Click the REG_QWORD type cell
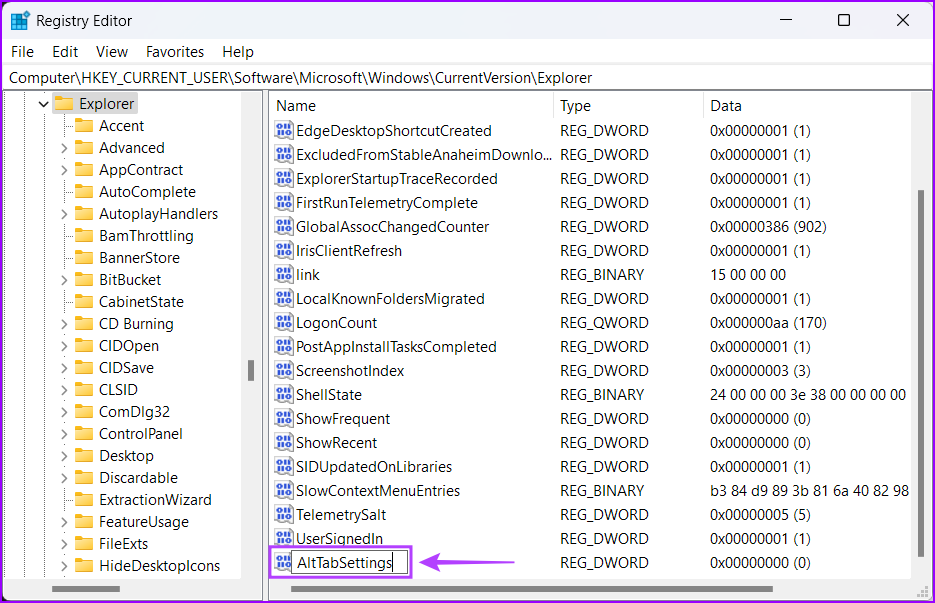 click(604, 323)
